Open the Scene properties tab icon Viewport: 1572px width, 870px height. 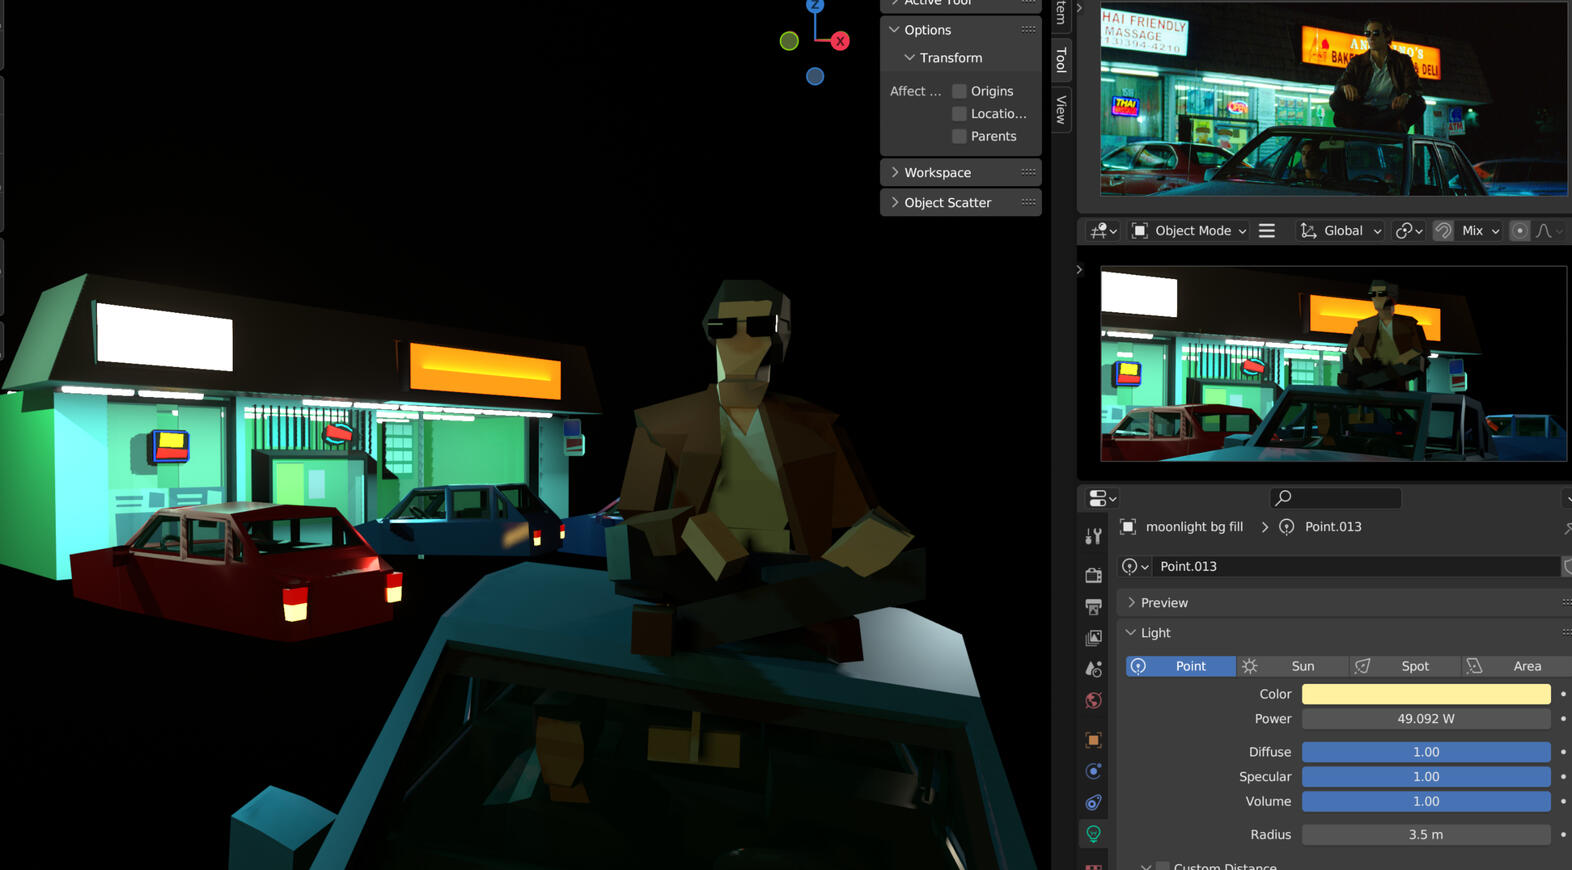click(x=1093, y=669)
